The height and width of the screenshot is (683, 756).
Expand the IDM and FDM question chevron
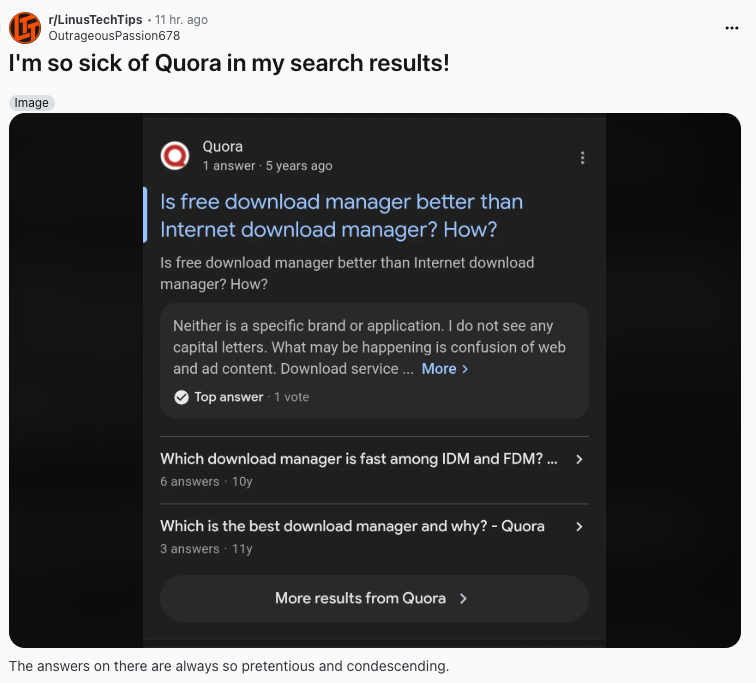coord(579,460)
